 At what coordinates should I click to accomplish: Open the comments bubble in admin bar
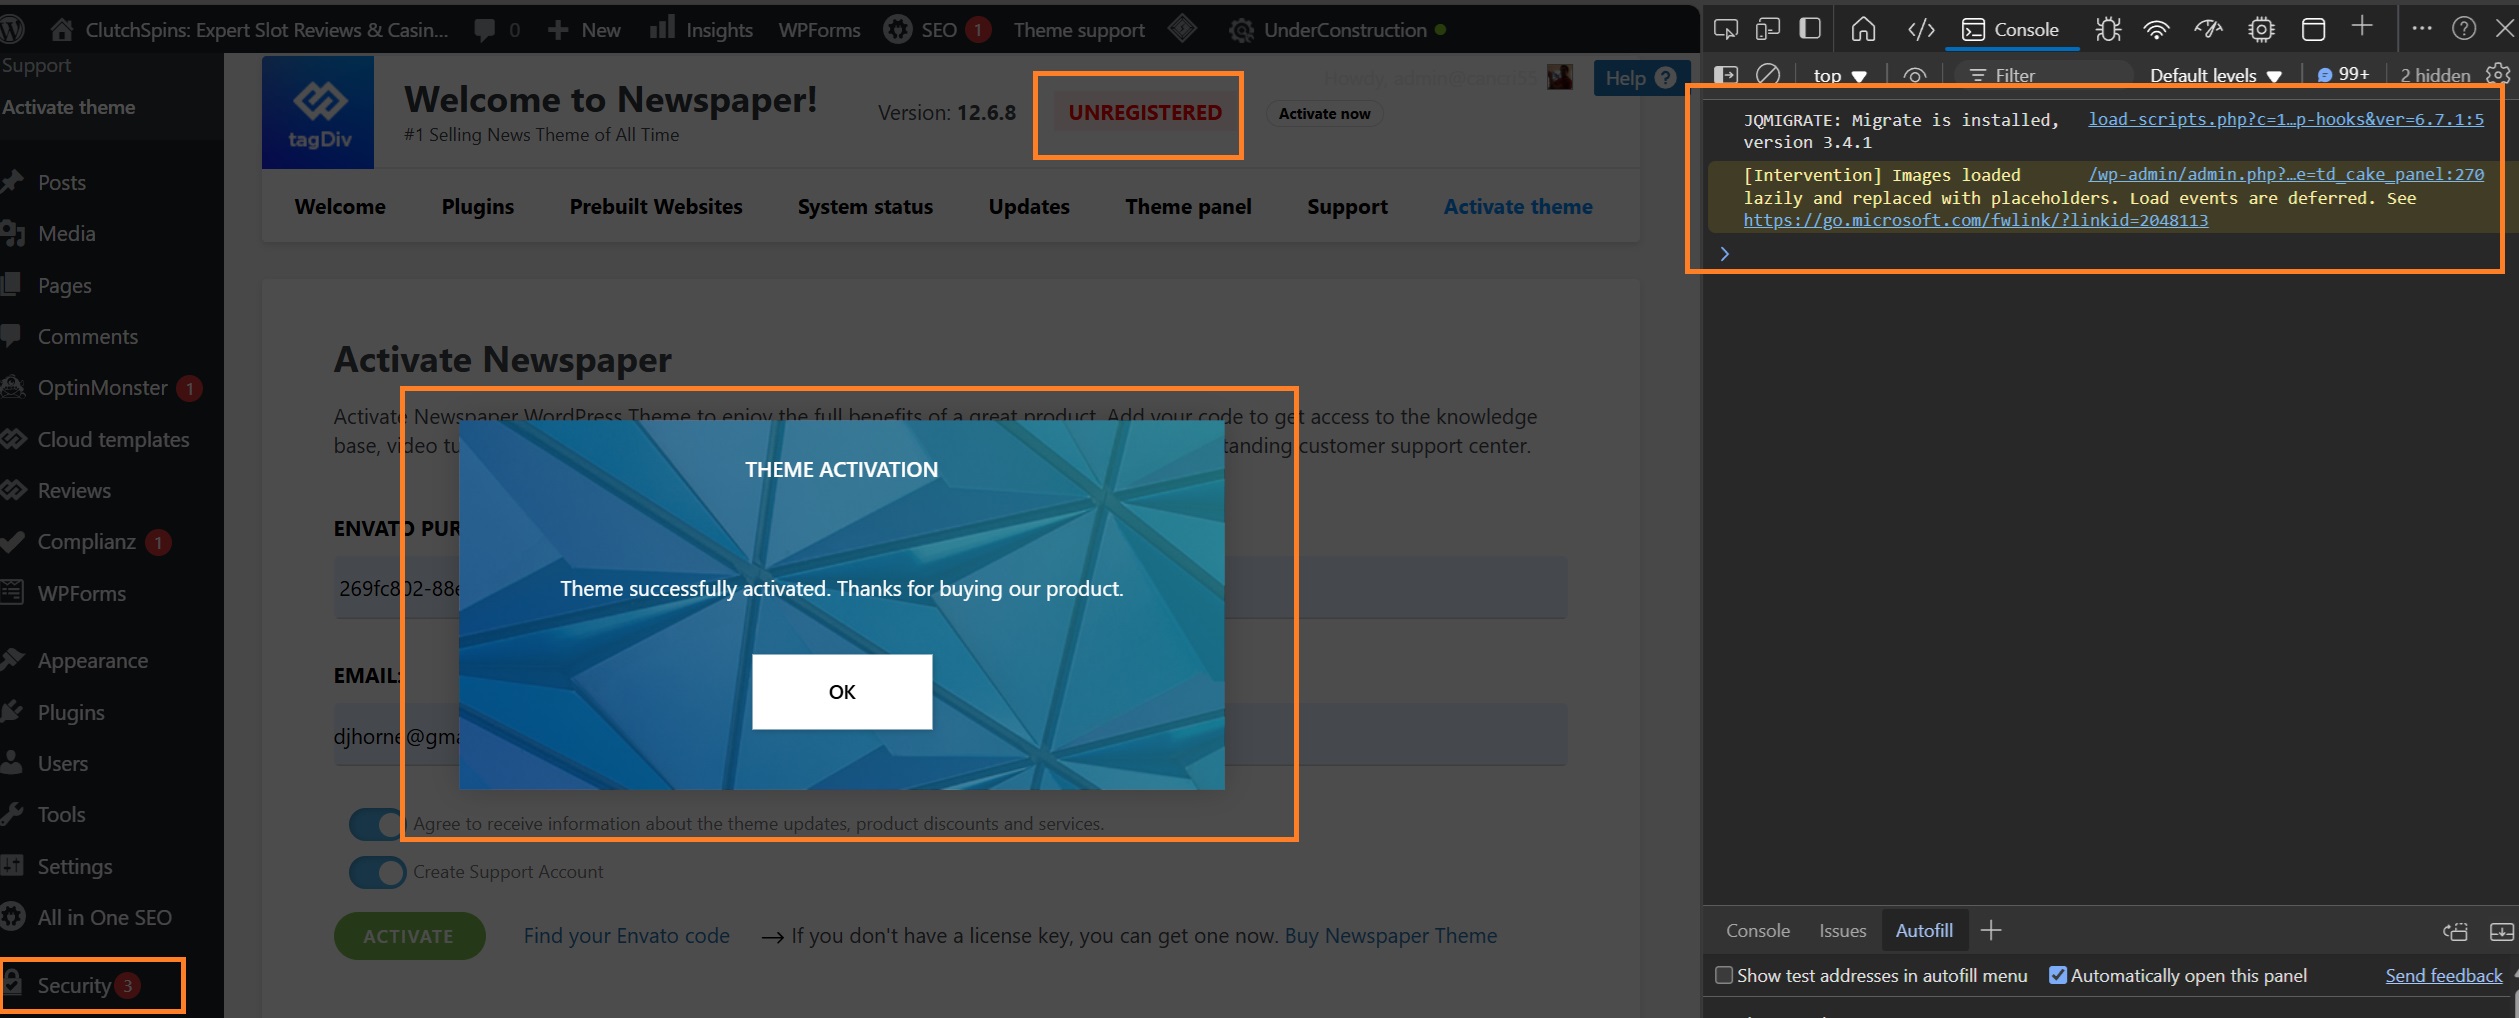[x=485, y=30]
